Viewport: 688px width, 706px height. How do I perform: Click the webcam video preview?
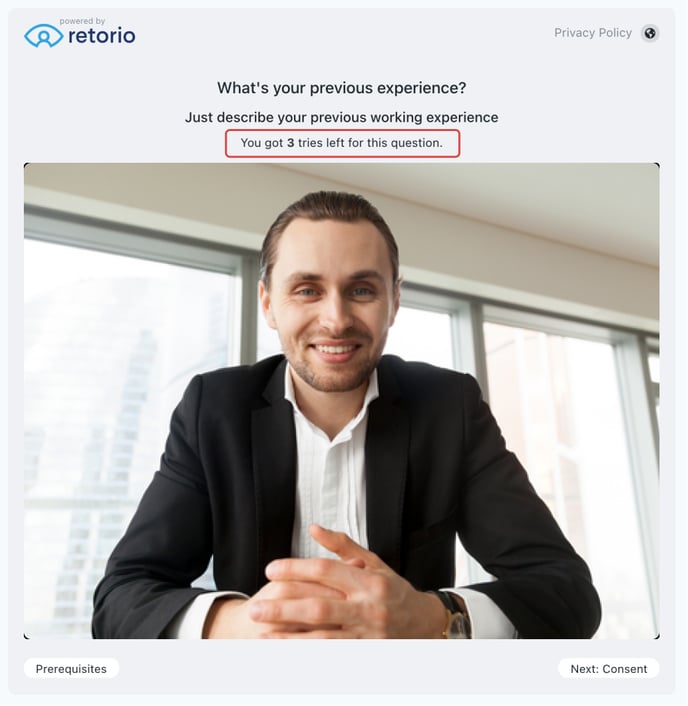pyautogui.click(x=342, y=401)
